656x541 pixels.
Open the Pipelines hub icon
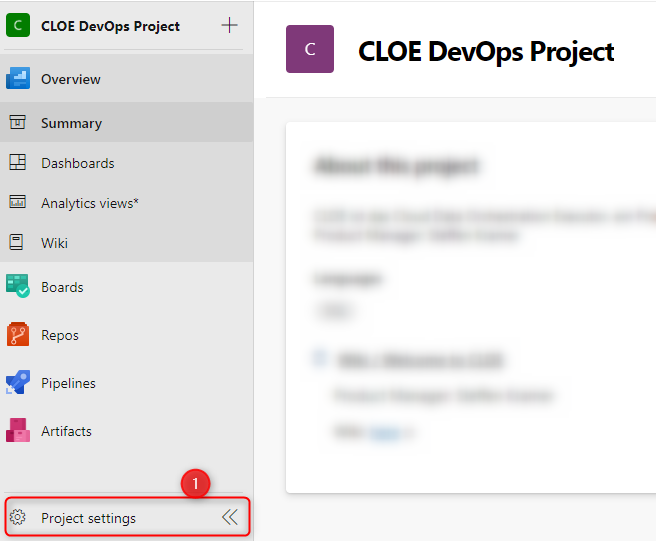click(18, 383)
